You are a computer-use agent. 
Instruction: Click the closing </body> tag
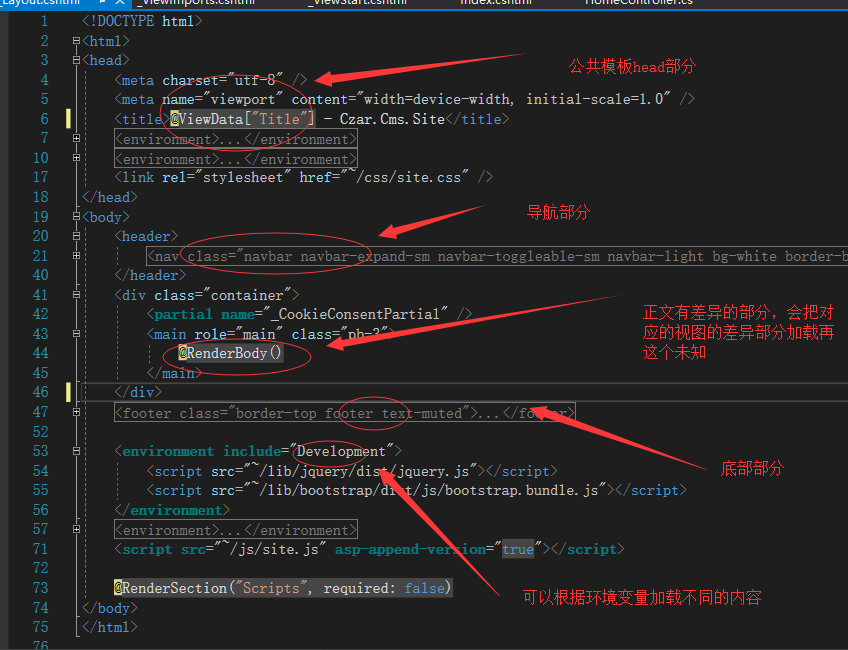tap(110, 608)
